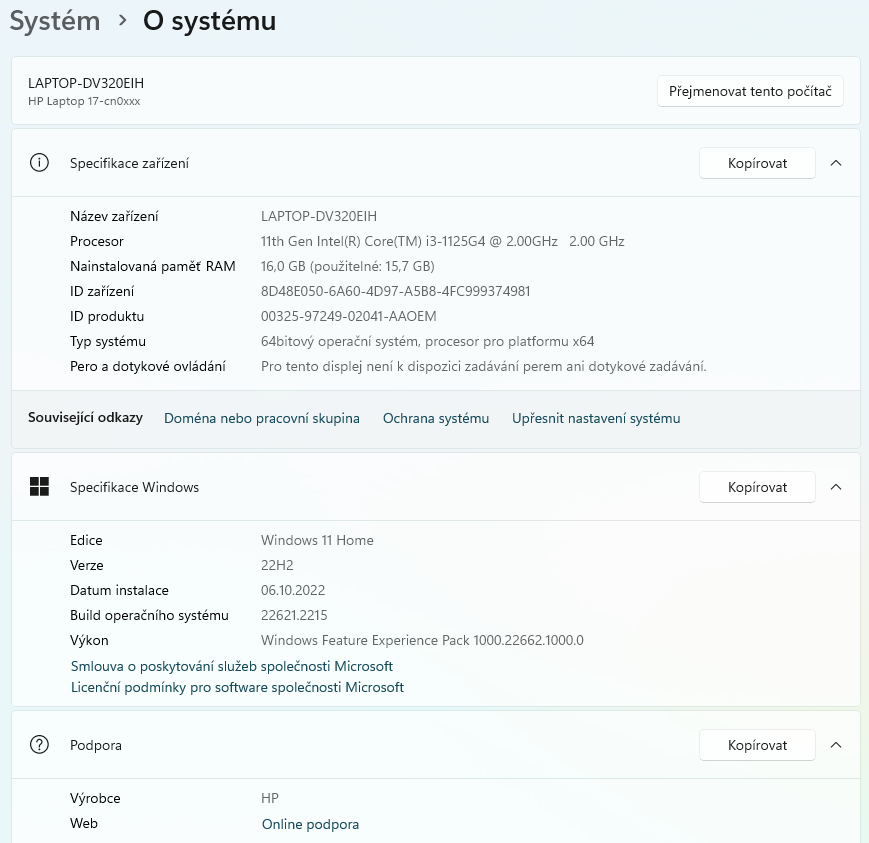Click the breadcrumb arrow between Systém and O systému
Image resolution: width=869 pixels, height=843 pixels.
[122, 21]
